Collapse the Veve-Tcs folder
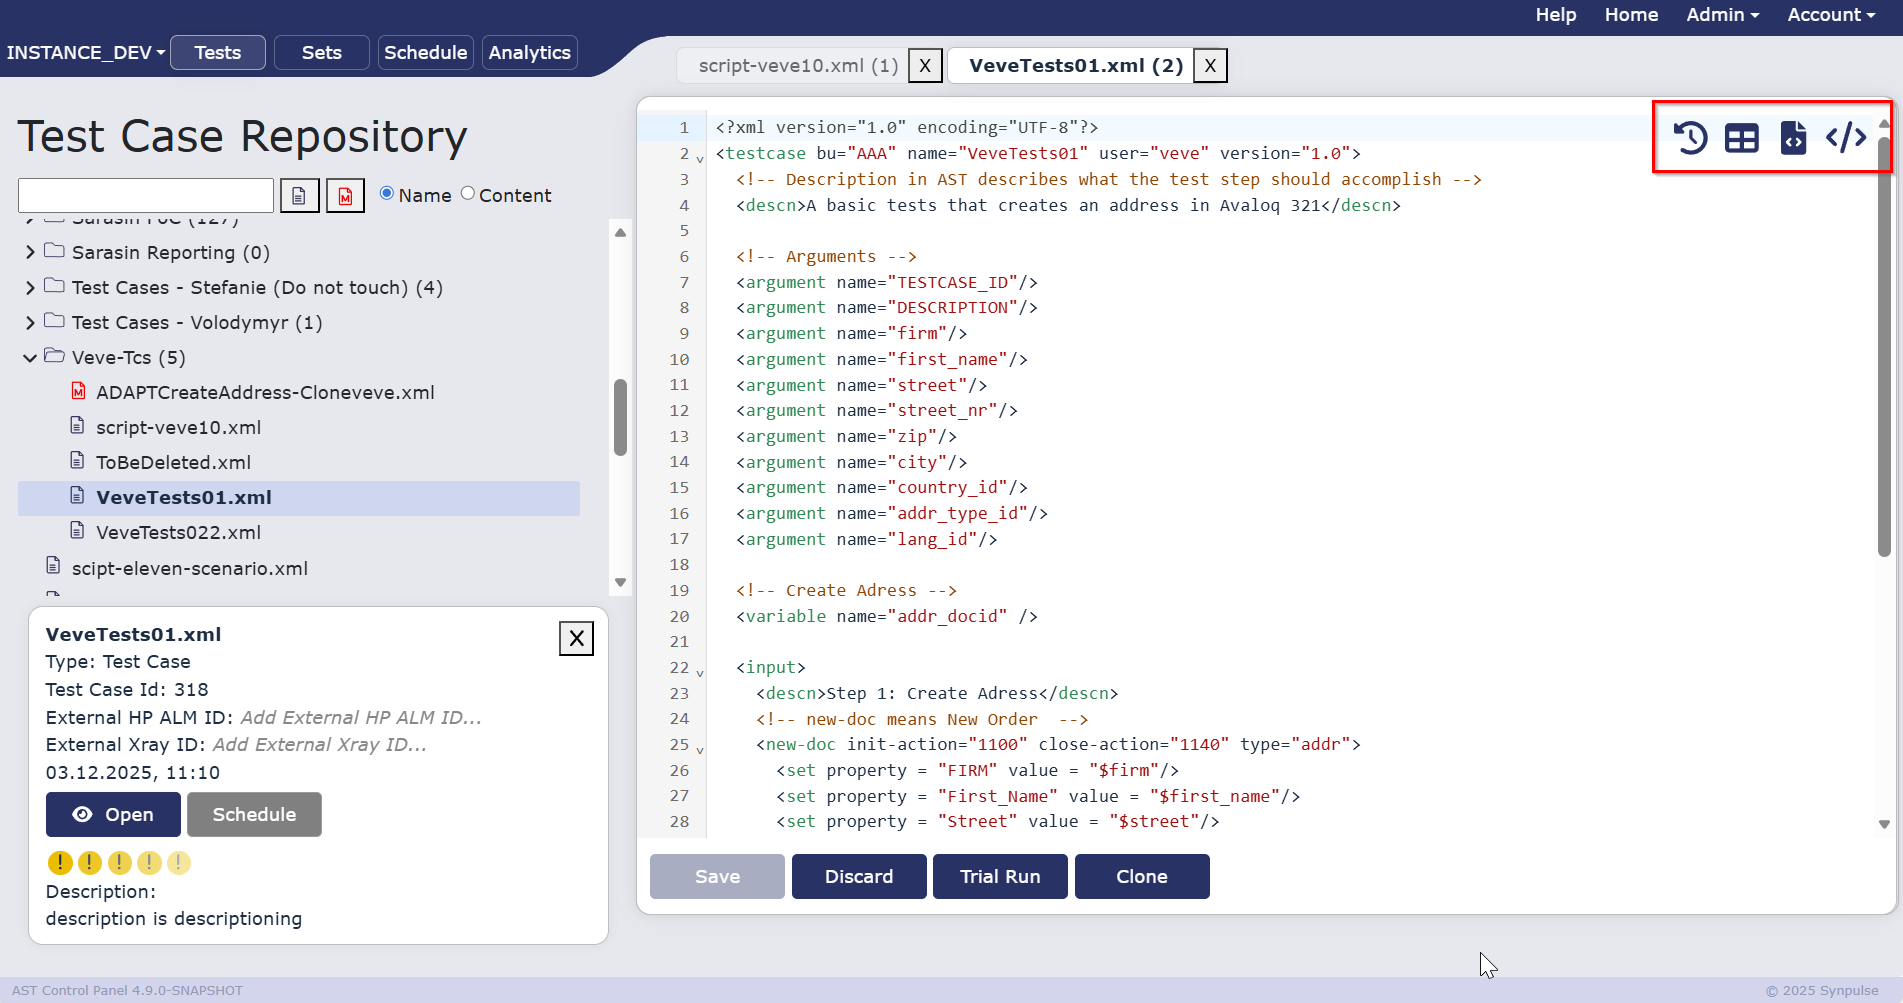The width and height of the screenshot is (1903, 1003). [x=30, y=358]
